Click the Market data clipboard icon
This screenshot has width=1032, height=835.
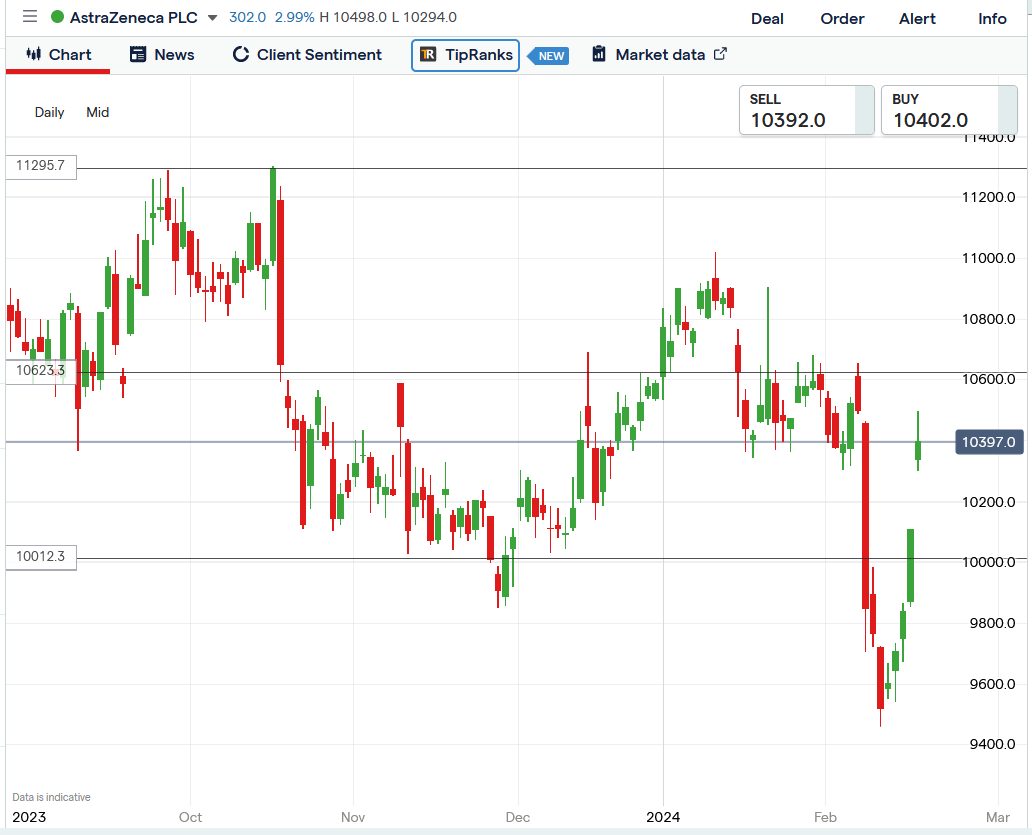pyautogui.click(x=598, y=53)
